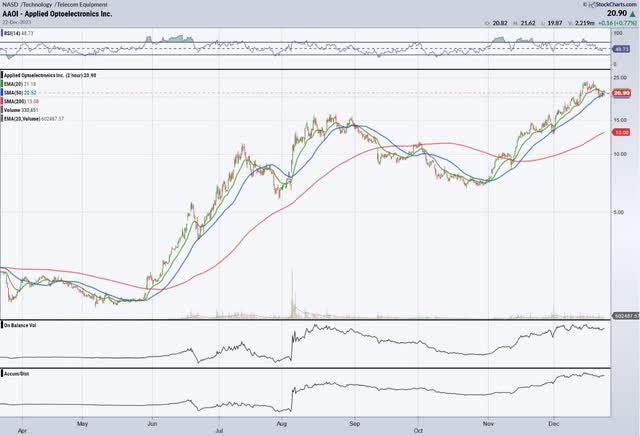Click the Volume 330,651 legend entry

21,110
